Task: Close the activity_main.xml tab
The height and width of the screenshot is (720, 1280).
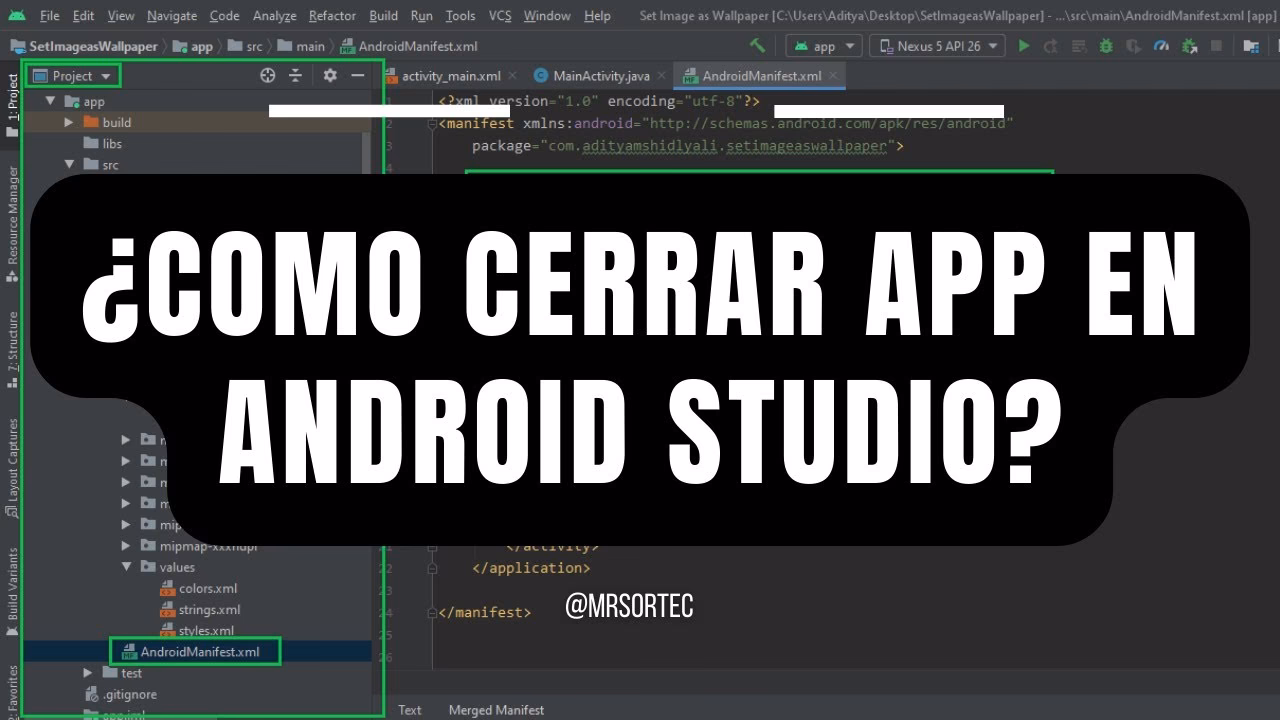Action: pyautogui.click(x=513, y=75)
